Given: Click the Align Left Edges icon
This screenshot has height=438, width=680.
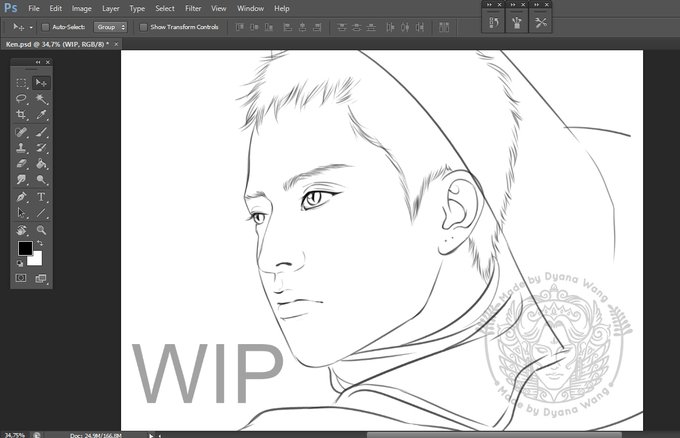Looking at the screenshot, I should pyautogui.click(x=288, y=27).
